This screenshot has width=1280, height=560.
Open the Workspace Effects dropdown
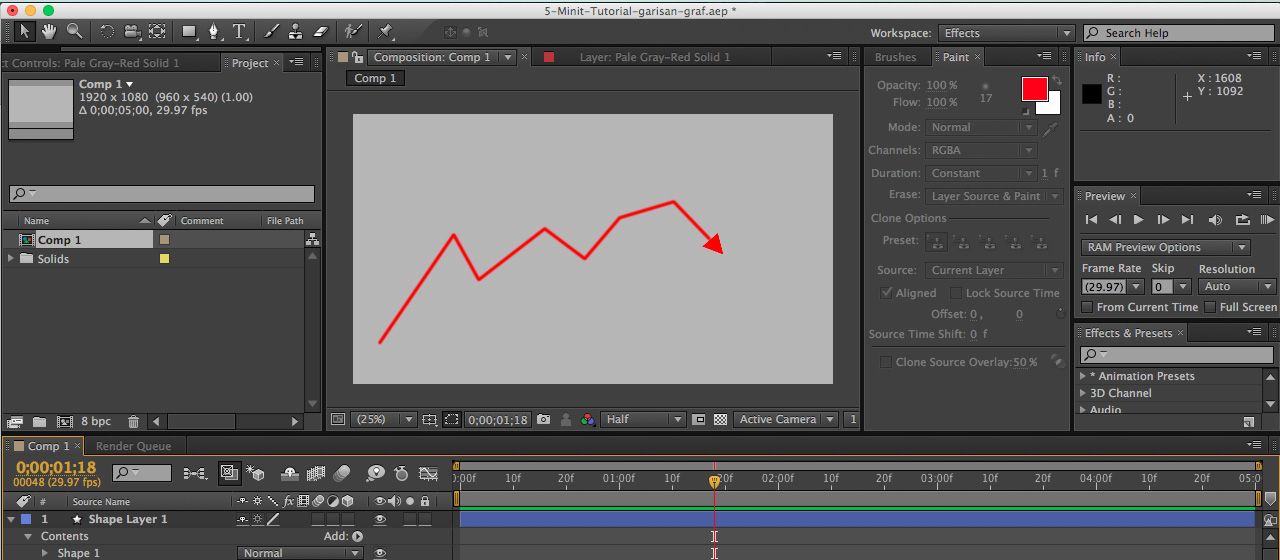tap(1007, 33)
